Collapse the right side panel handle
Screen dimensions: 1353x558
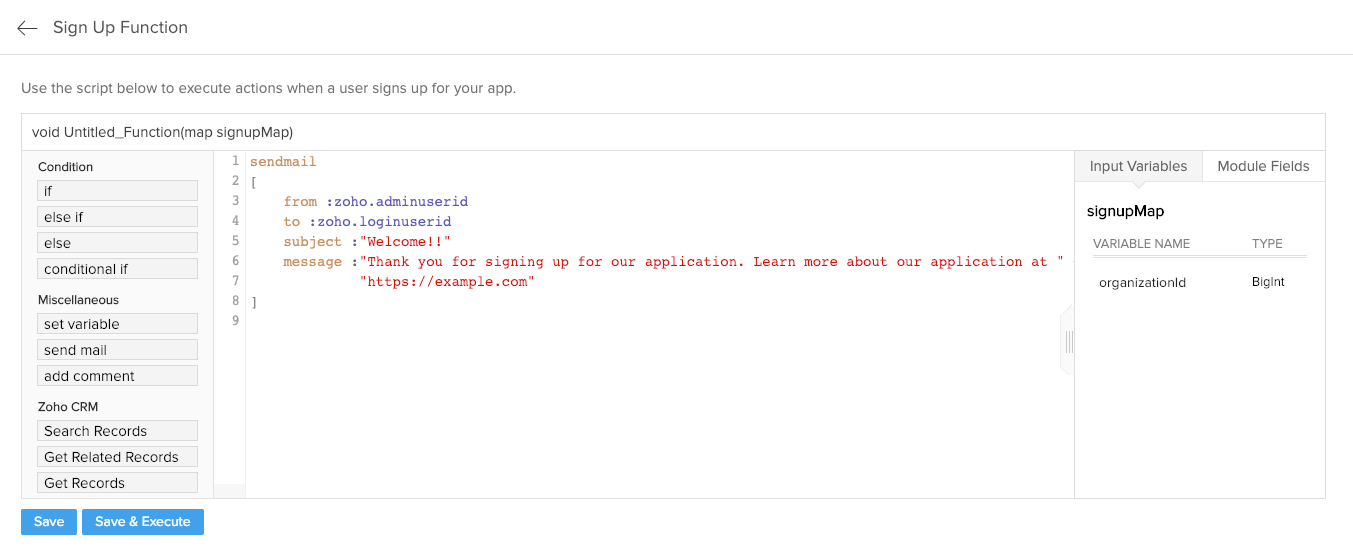tap(1068, 342)
